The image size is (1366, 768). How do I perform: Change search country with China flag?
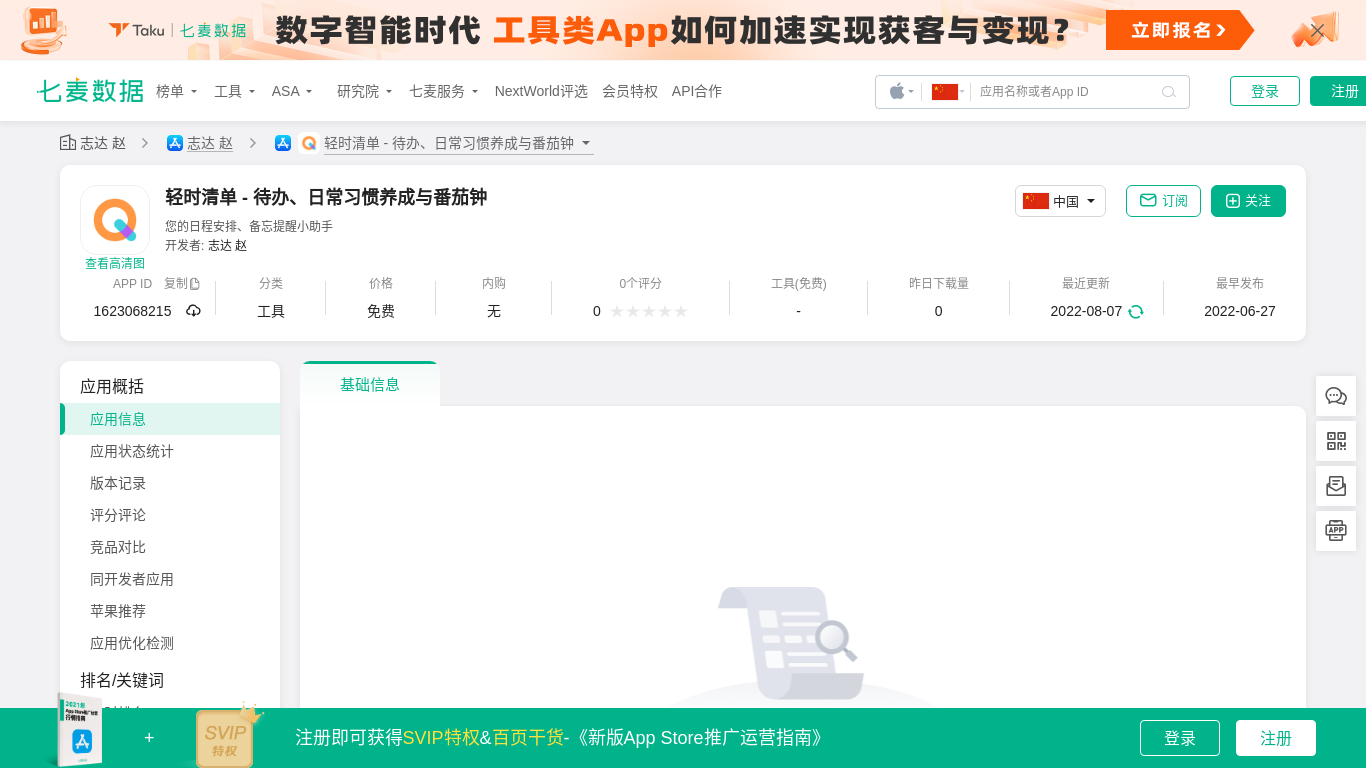click(948, 91)
